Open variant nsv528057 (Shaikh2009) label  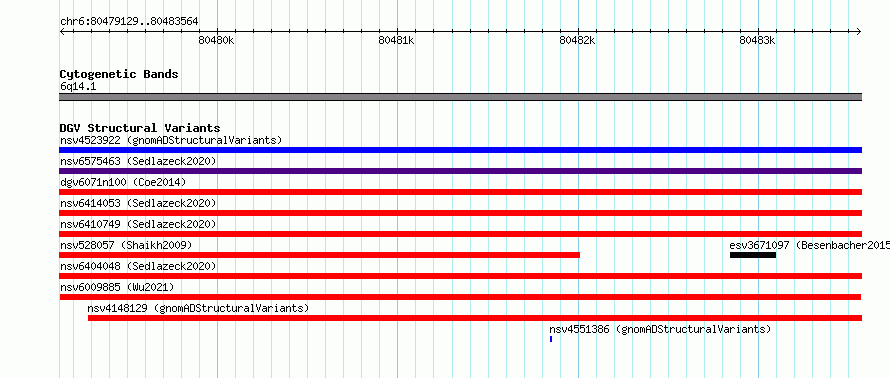(126, 245)
